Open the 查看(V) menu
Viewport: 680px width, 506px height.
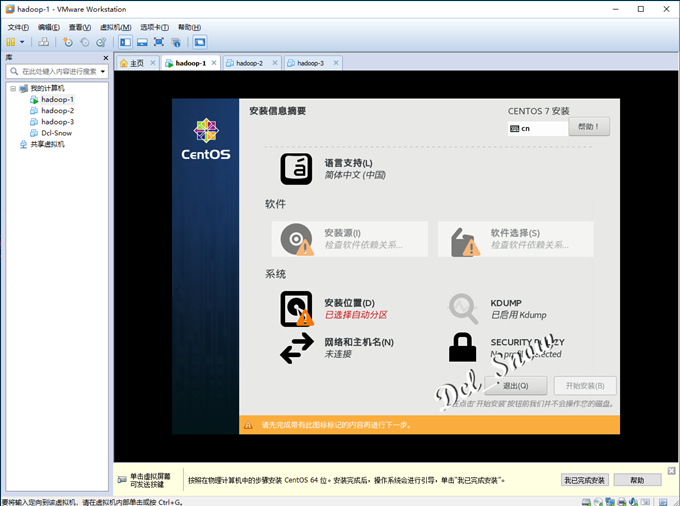(x=80, y=27)
